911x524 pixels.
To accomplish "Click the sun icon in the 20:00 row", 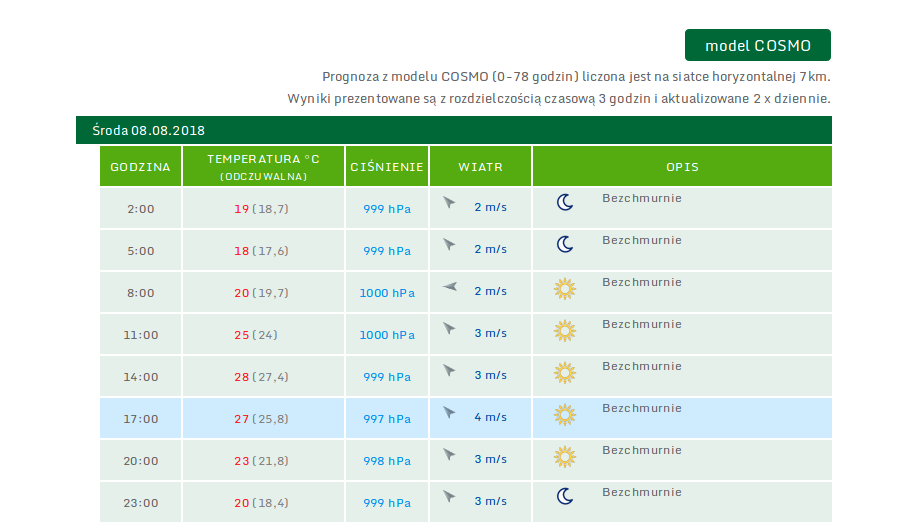I will (x=565, y=457).
